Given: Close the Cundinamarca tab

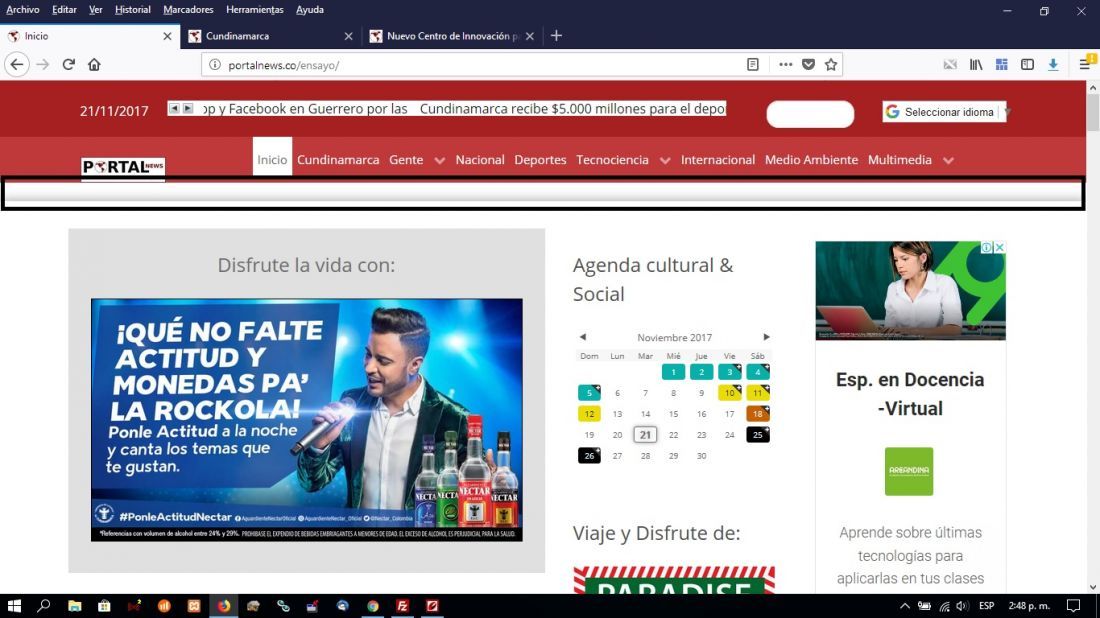Looking at the screenshot, I should click(x=349, y=36).
